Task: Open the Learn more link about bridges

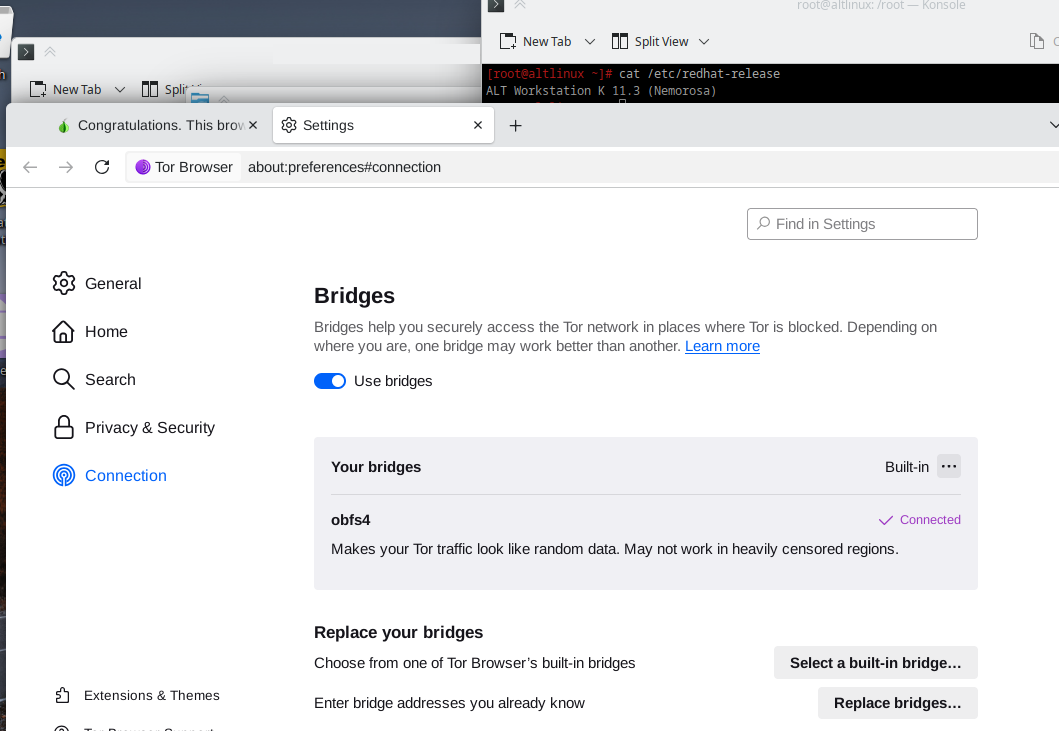Action: point(722,346)
